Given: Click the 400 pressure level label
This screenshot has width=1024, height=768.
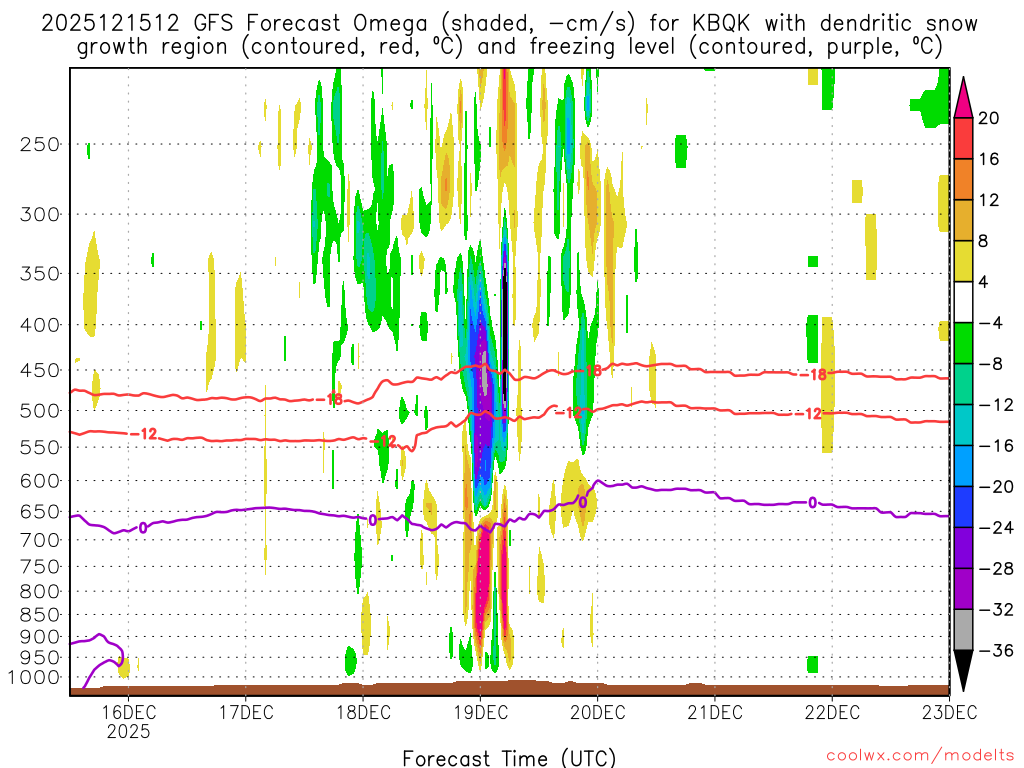Looking at the screenshot, I should coord(40,325).
